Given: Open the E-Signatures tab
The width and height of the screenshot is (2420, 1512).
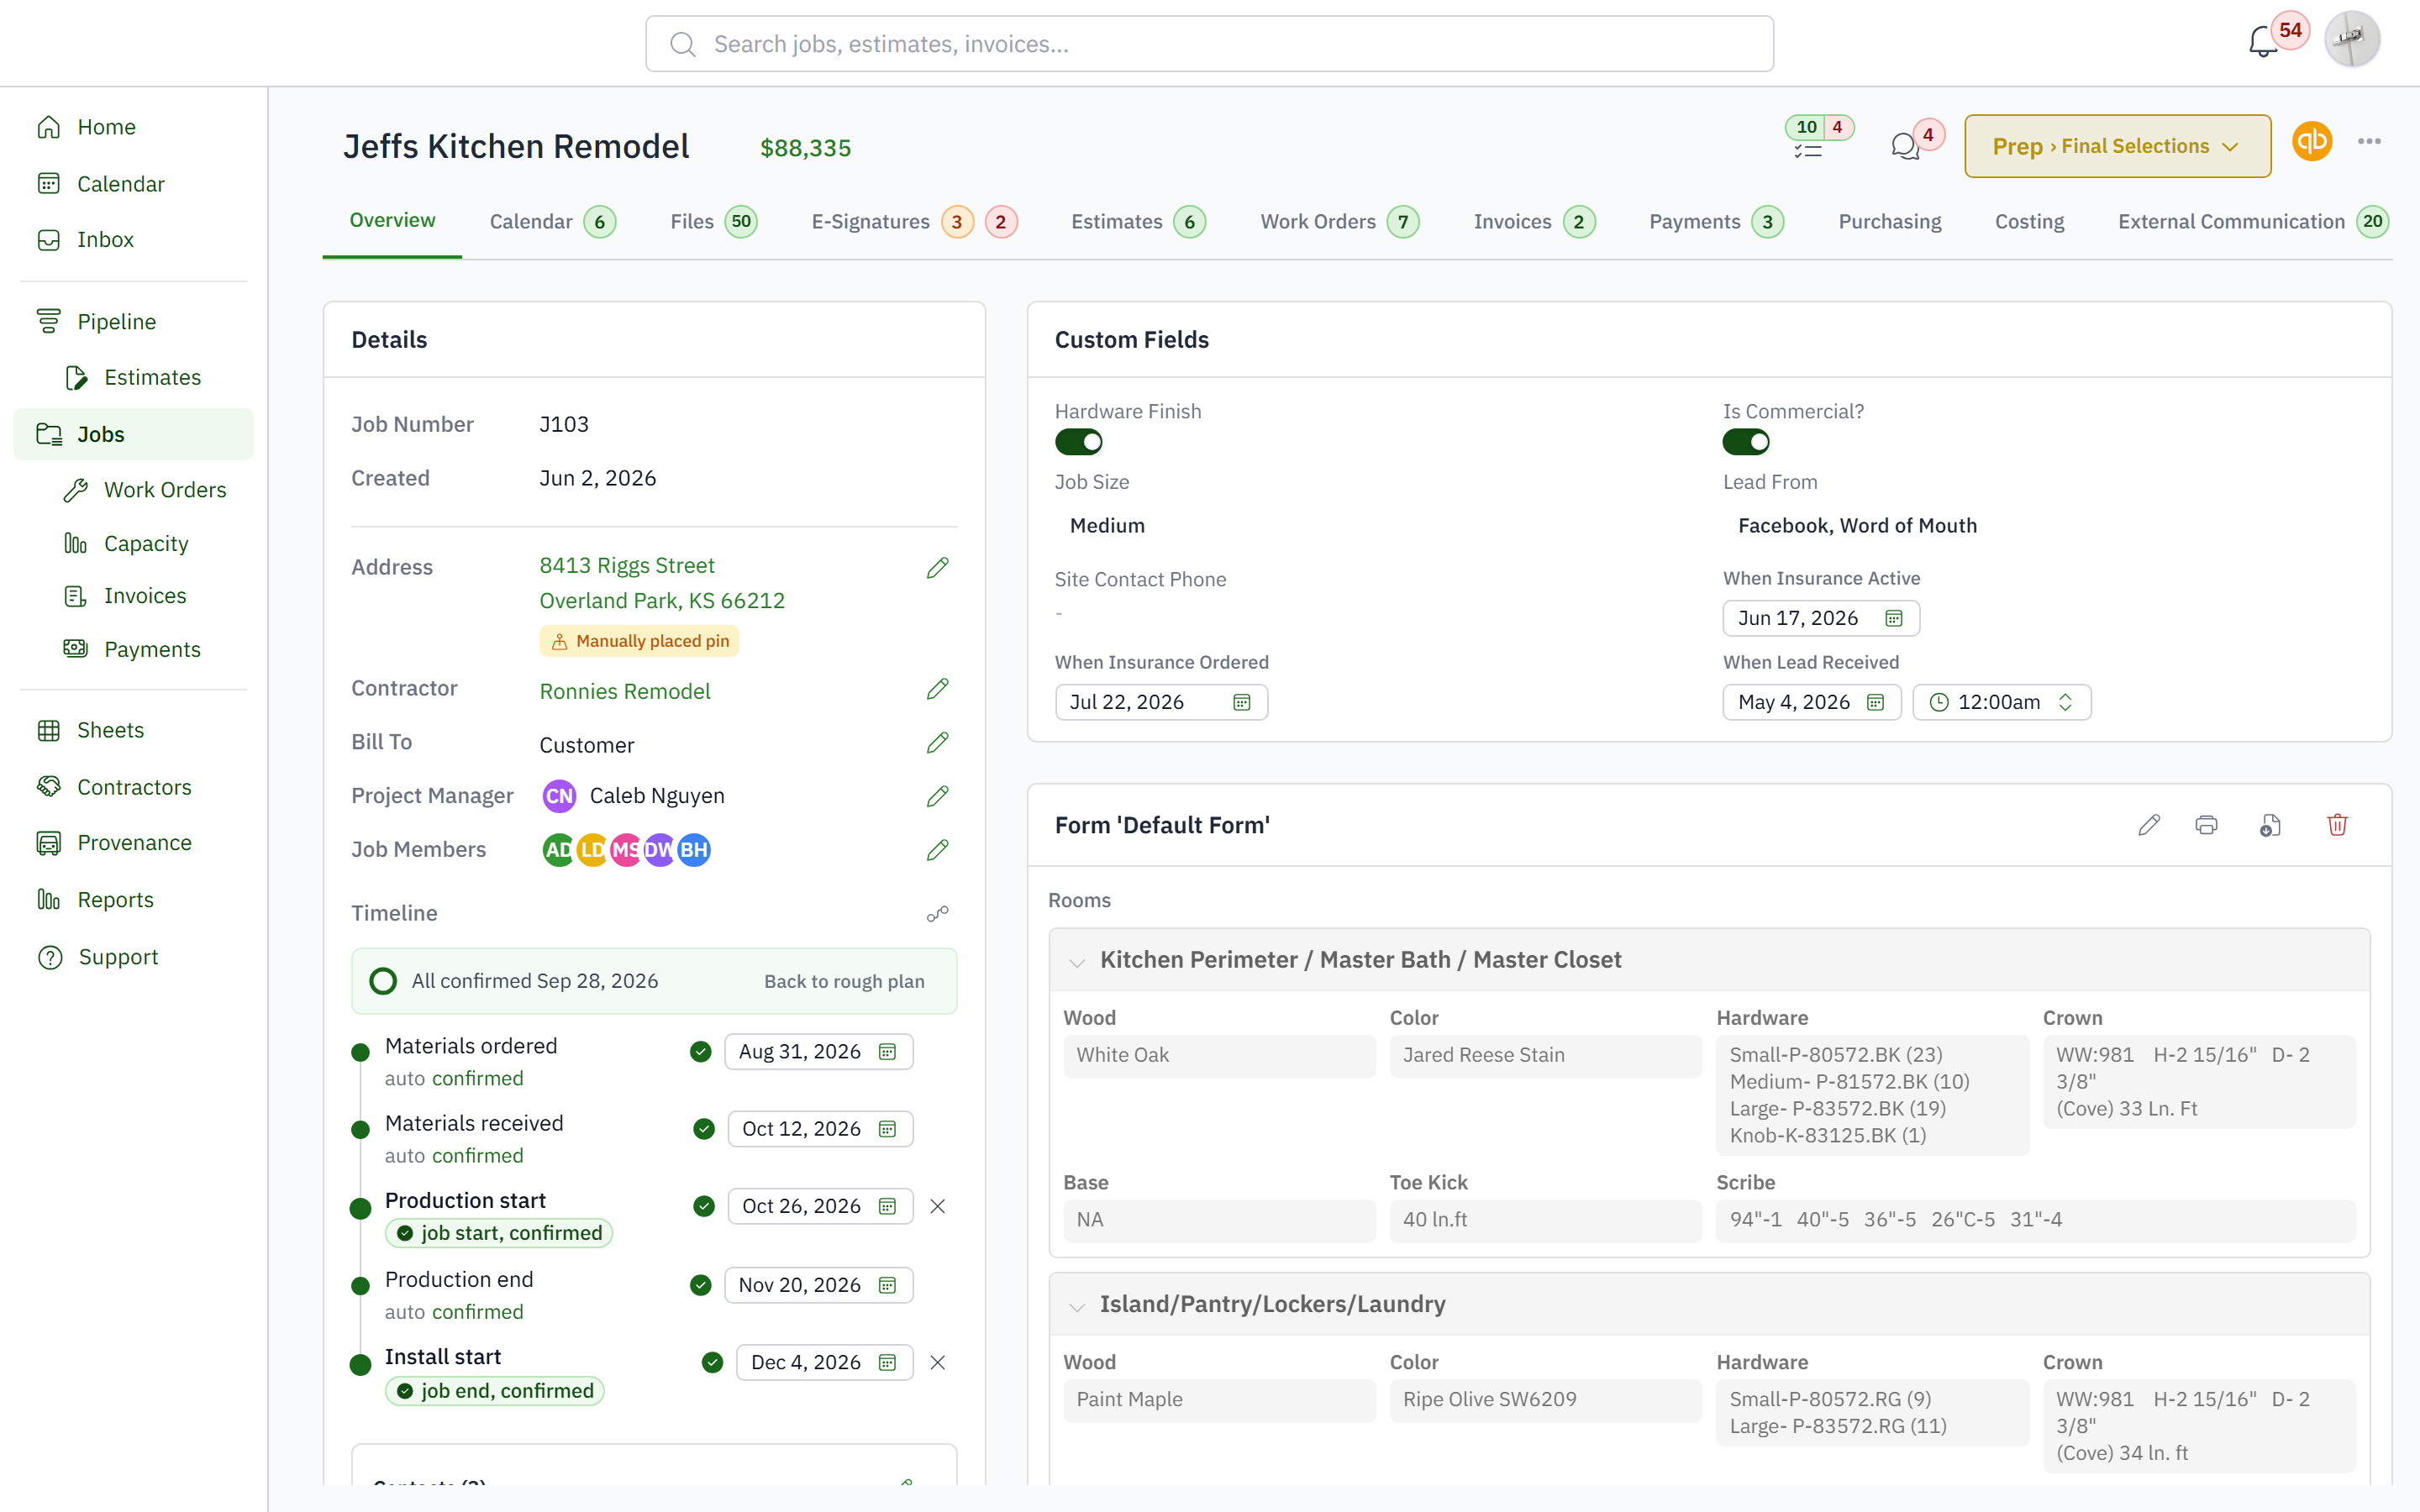Looking at the screenshot, I should pyautogui.click(x=914, y=222).
